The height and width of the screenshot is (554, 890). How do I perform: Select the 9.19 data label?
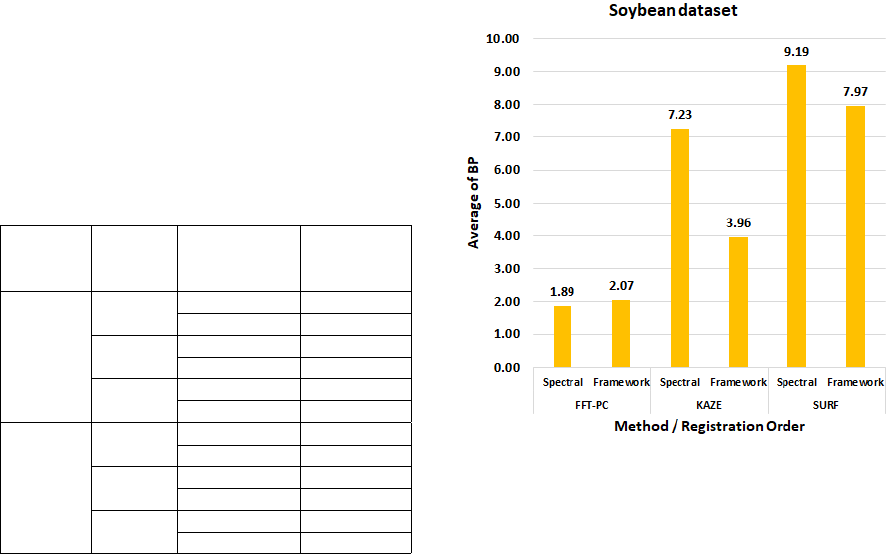click(796, 50)
